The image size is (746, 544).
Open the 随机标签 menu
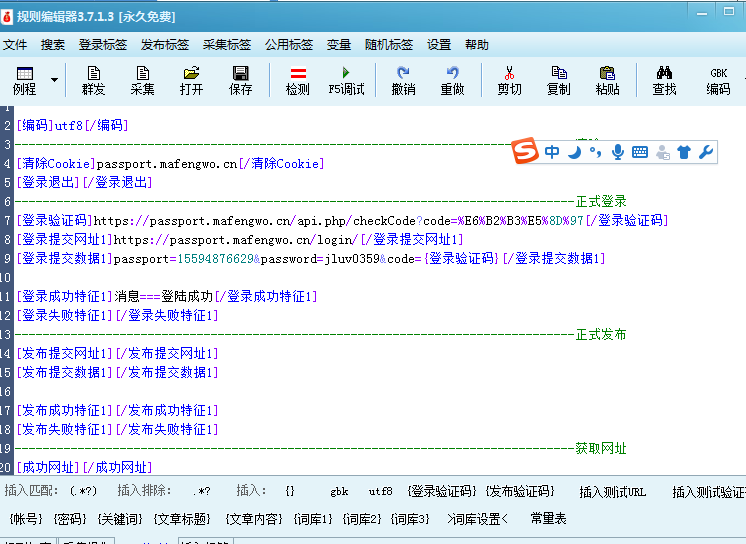point(389,45)
